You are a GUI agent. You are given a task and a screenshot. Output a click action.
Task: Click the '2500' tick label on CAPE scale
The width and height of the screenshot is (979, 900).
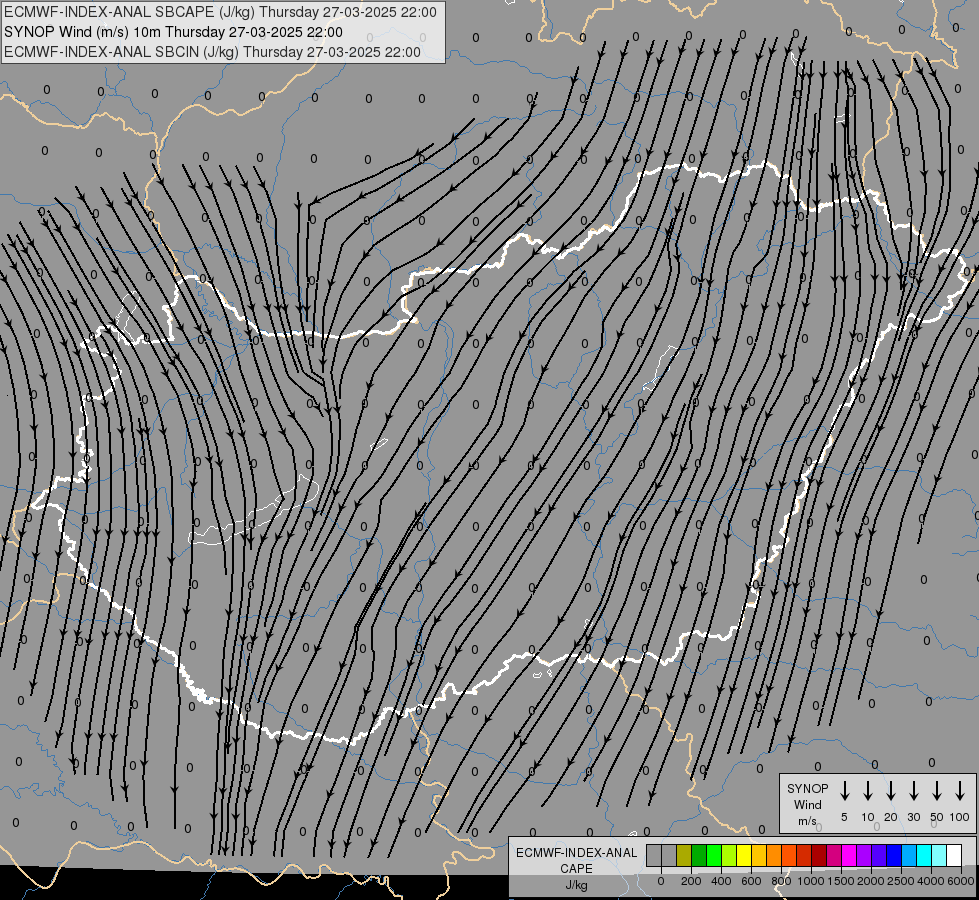[900, 881]
